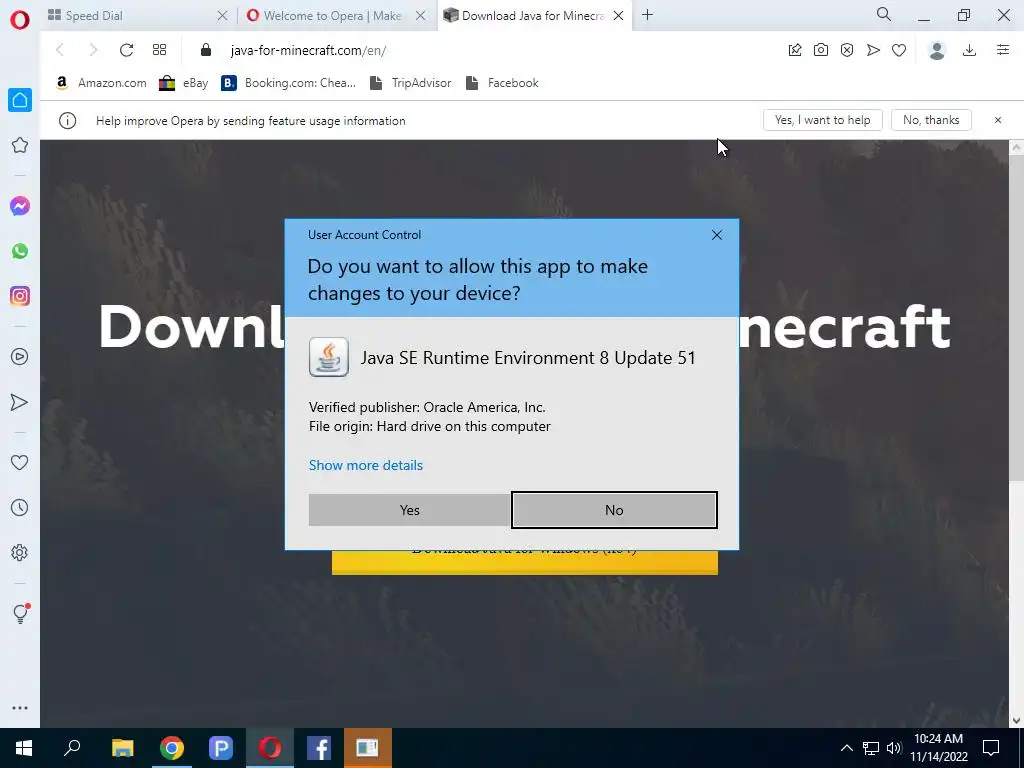Click the padlock site security icon

pyautogui.click(x=206, y=50)
